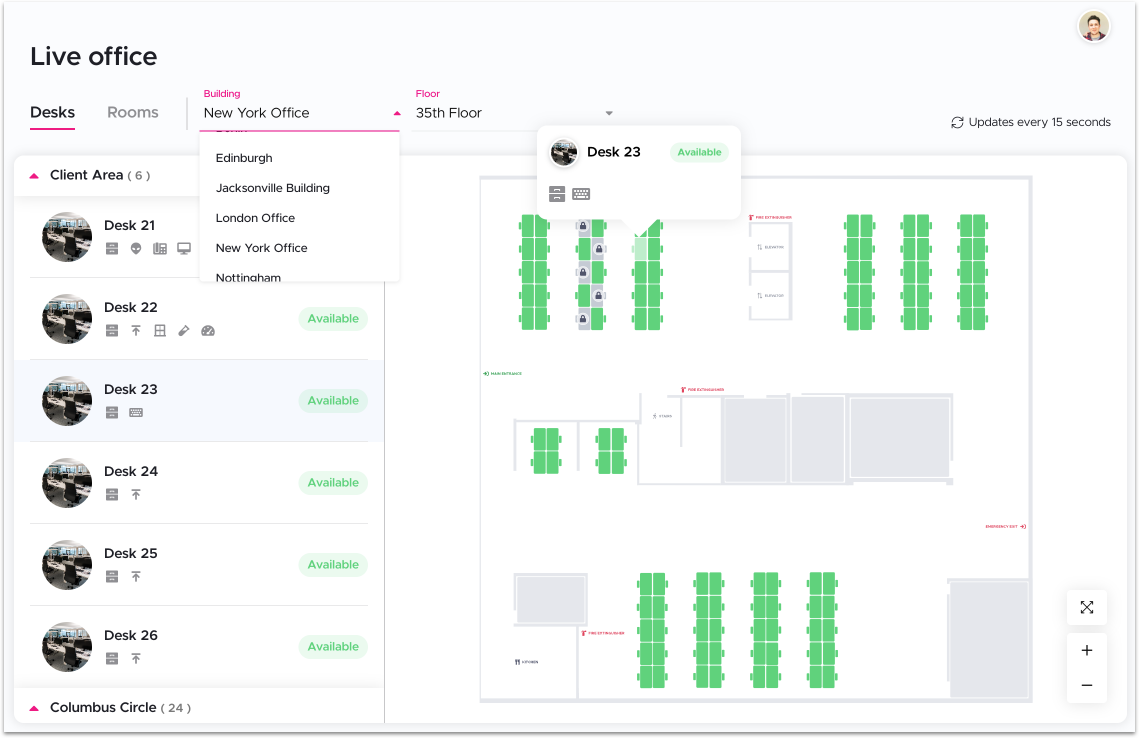This screenshot has width=1139, height=738.
Task: Click the Main Entrance label on map
Action: tap(503, 374)
